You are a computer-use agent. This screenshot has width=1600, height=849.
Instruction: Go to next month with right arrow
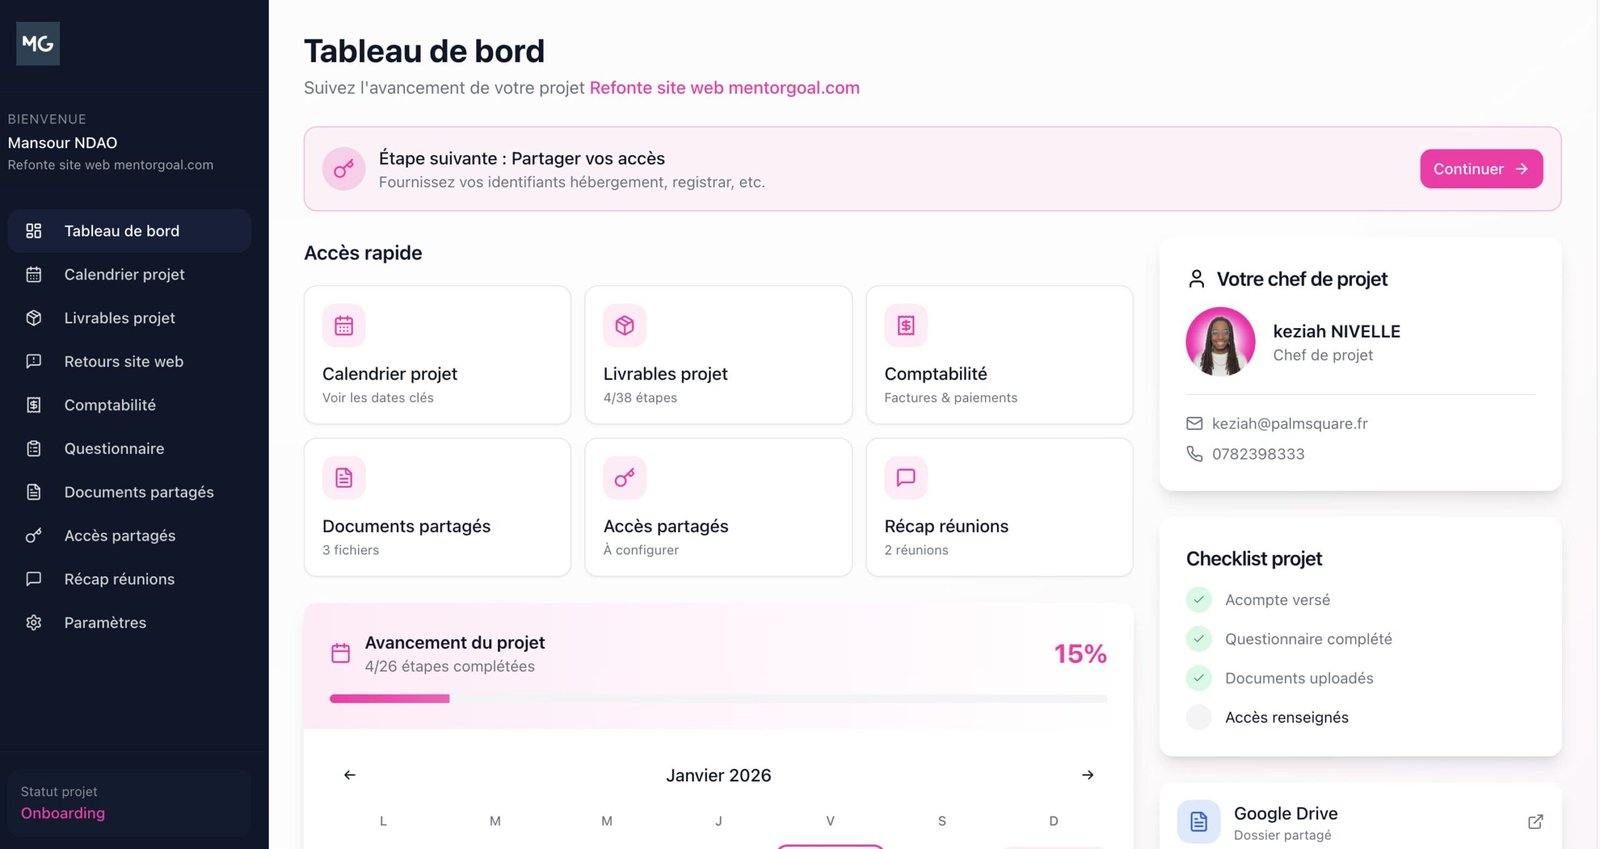(x=1088, y=775)
